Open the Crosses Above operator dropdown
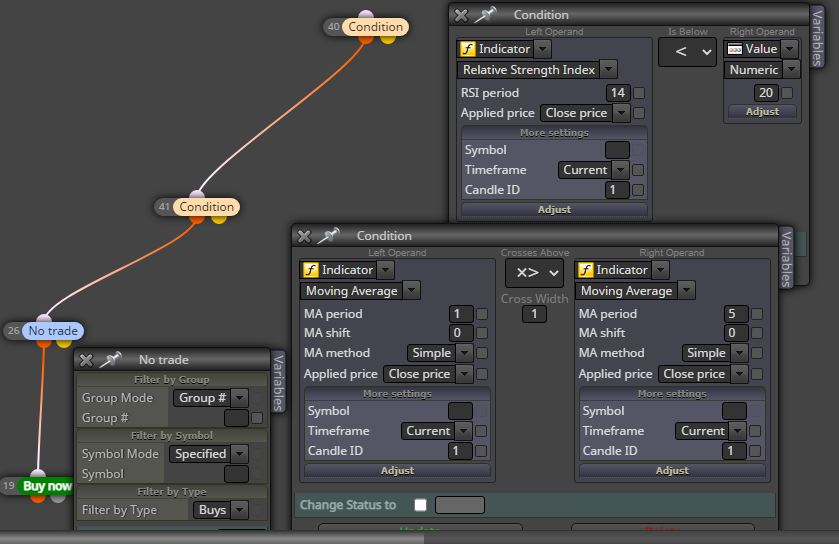The height and width of the screenshot is (544, 839). (x=534, y=273)
